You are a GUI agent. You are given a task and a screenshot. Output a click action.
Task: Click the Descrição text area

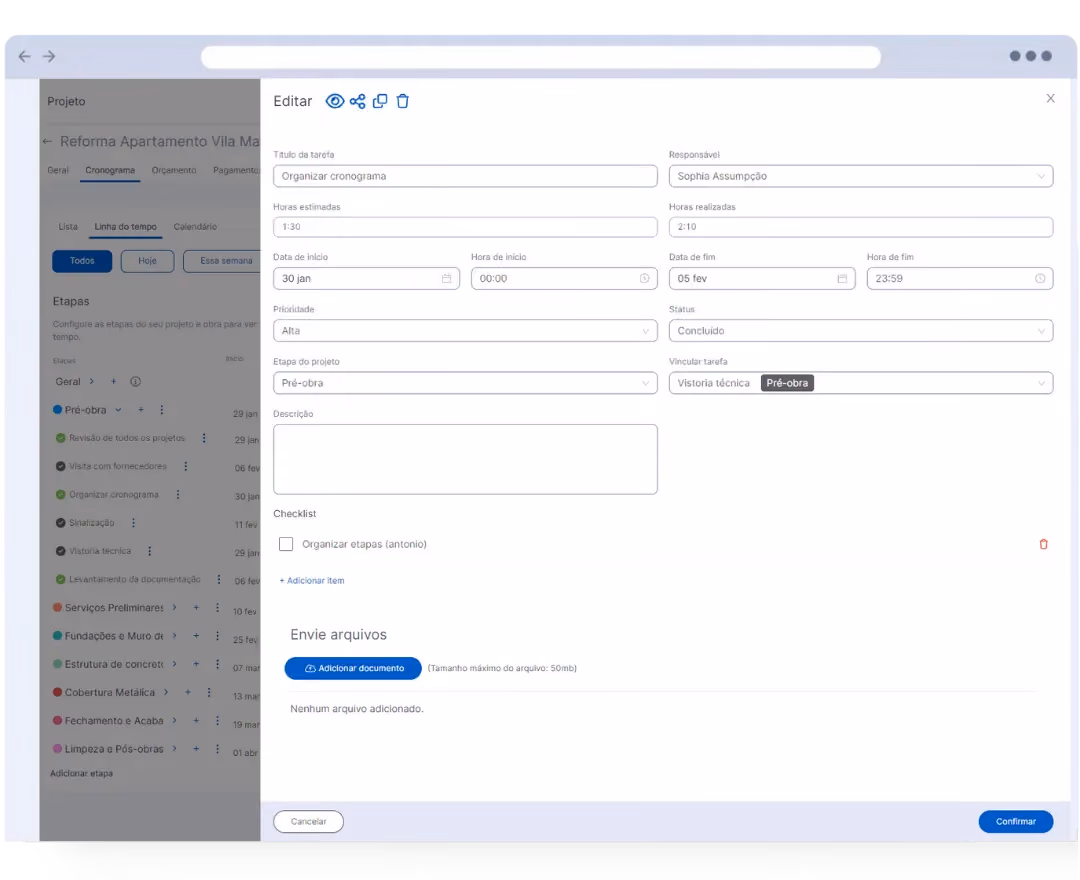[465, 459]
